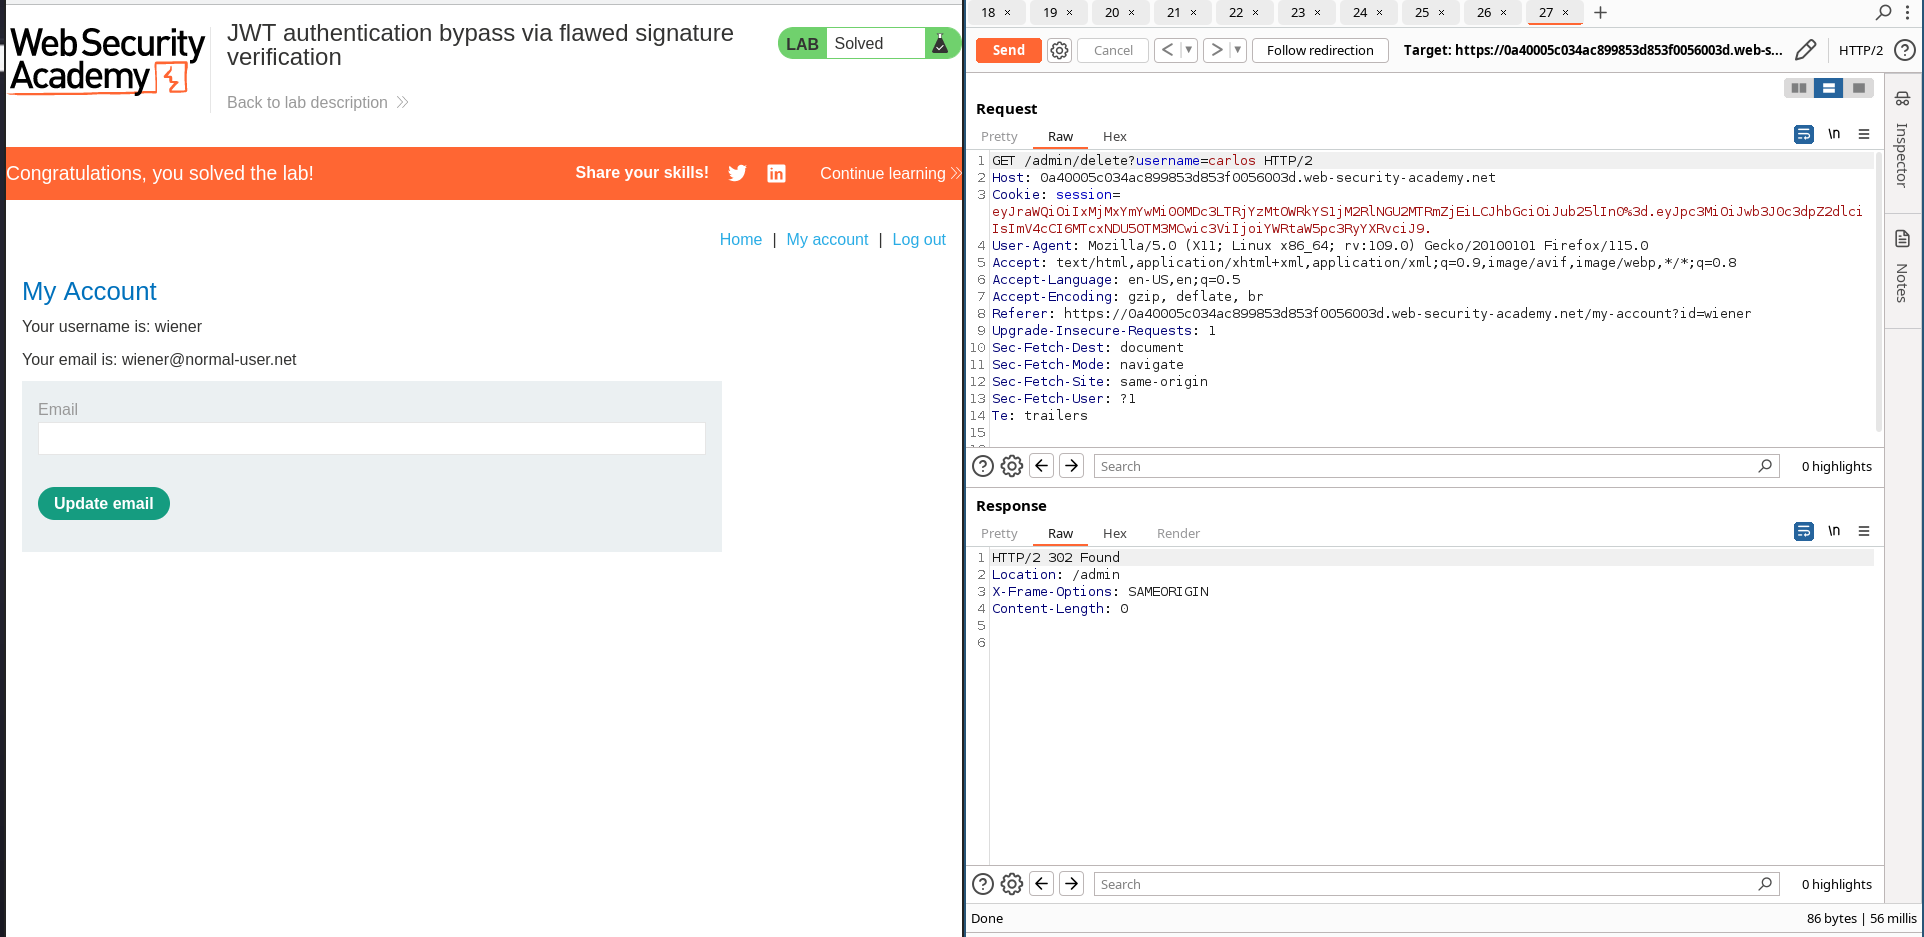
Task: Click the Update email button
Action: (104, 503)
